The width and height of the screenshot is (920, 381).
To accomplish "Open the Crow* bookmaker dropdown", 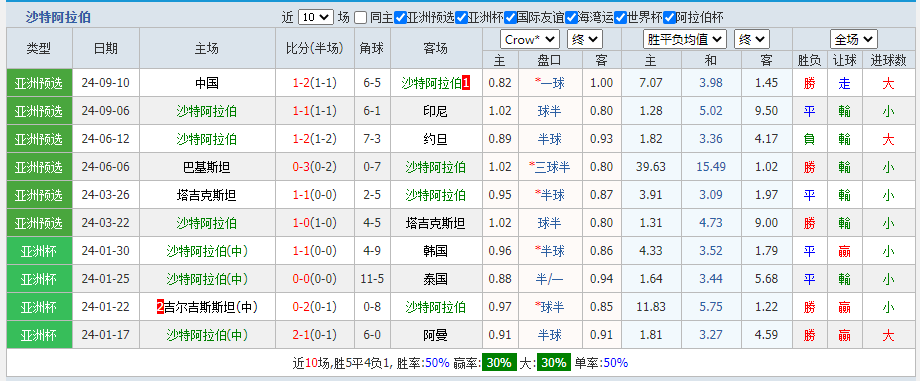I will [x=530, y=40].
